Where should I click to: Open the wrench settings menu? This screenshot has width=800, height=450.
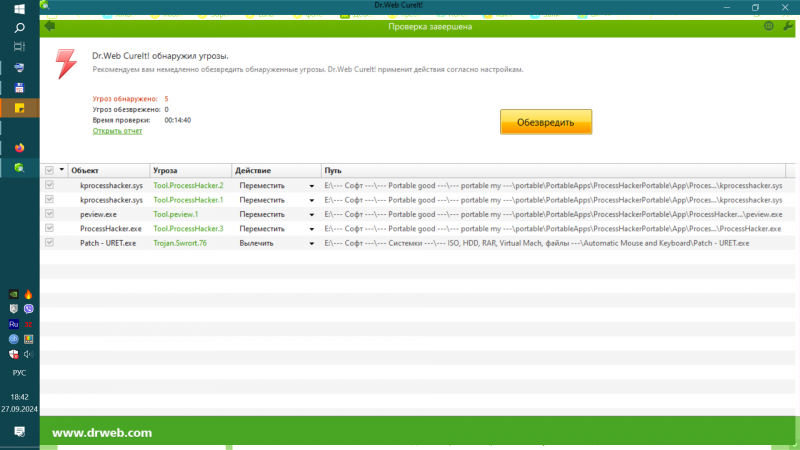click(x=788, y=26)
